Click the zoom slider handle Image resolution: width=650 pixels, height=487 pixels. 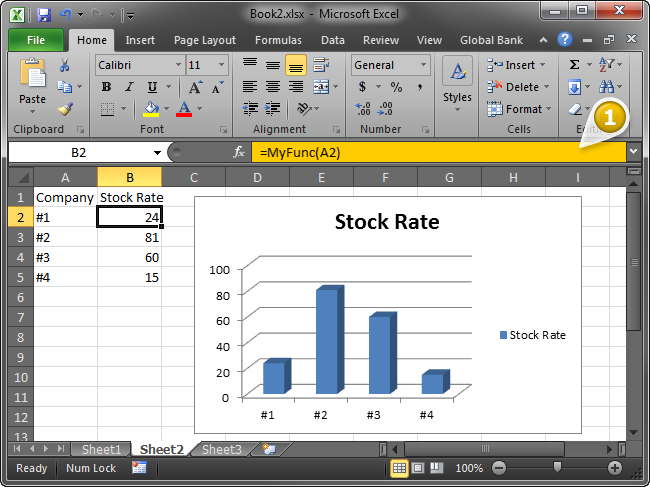coord(557,468)
